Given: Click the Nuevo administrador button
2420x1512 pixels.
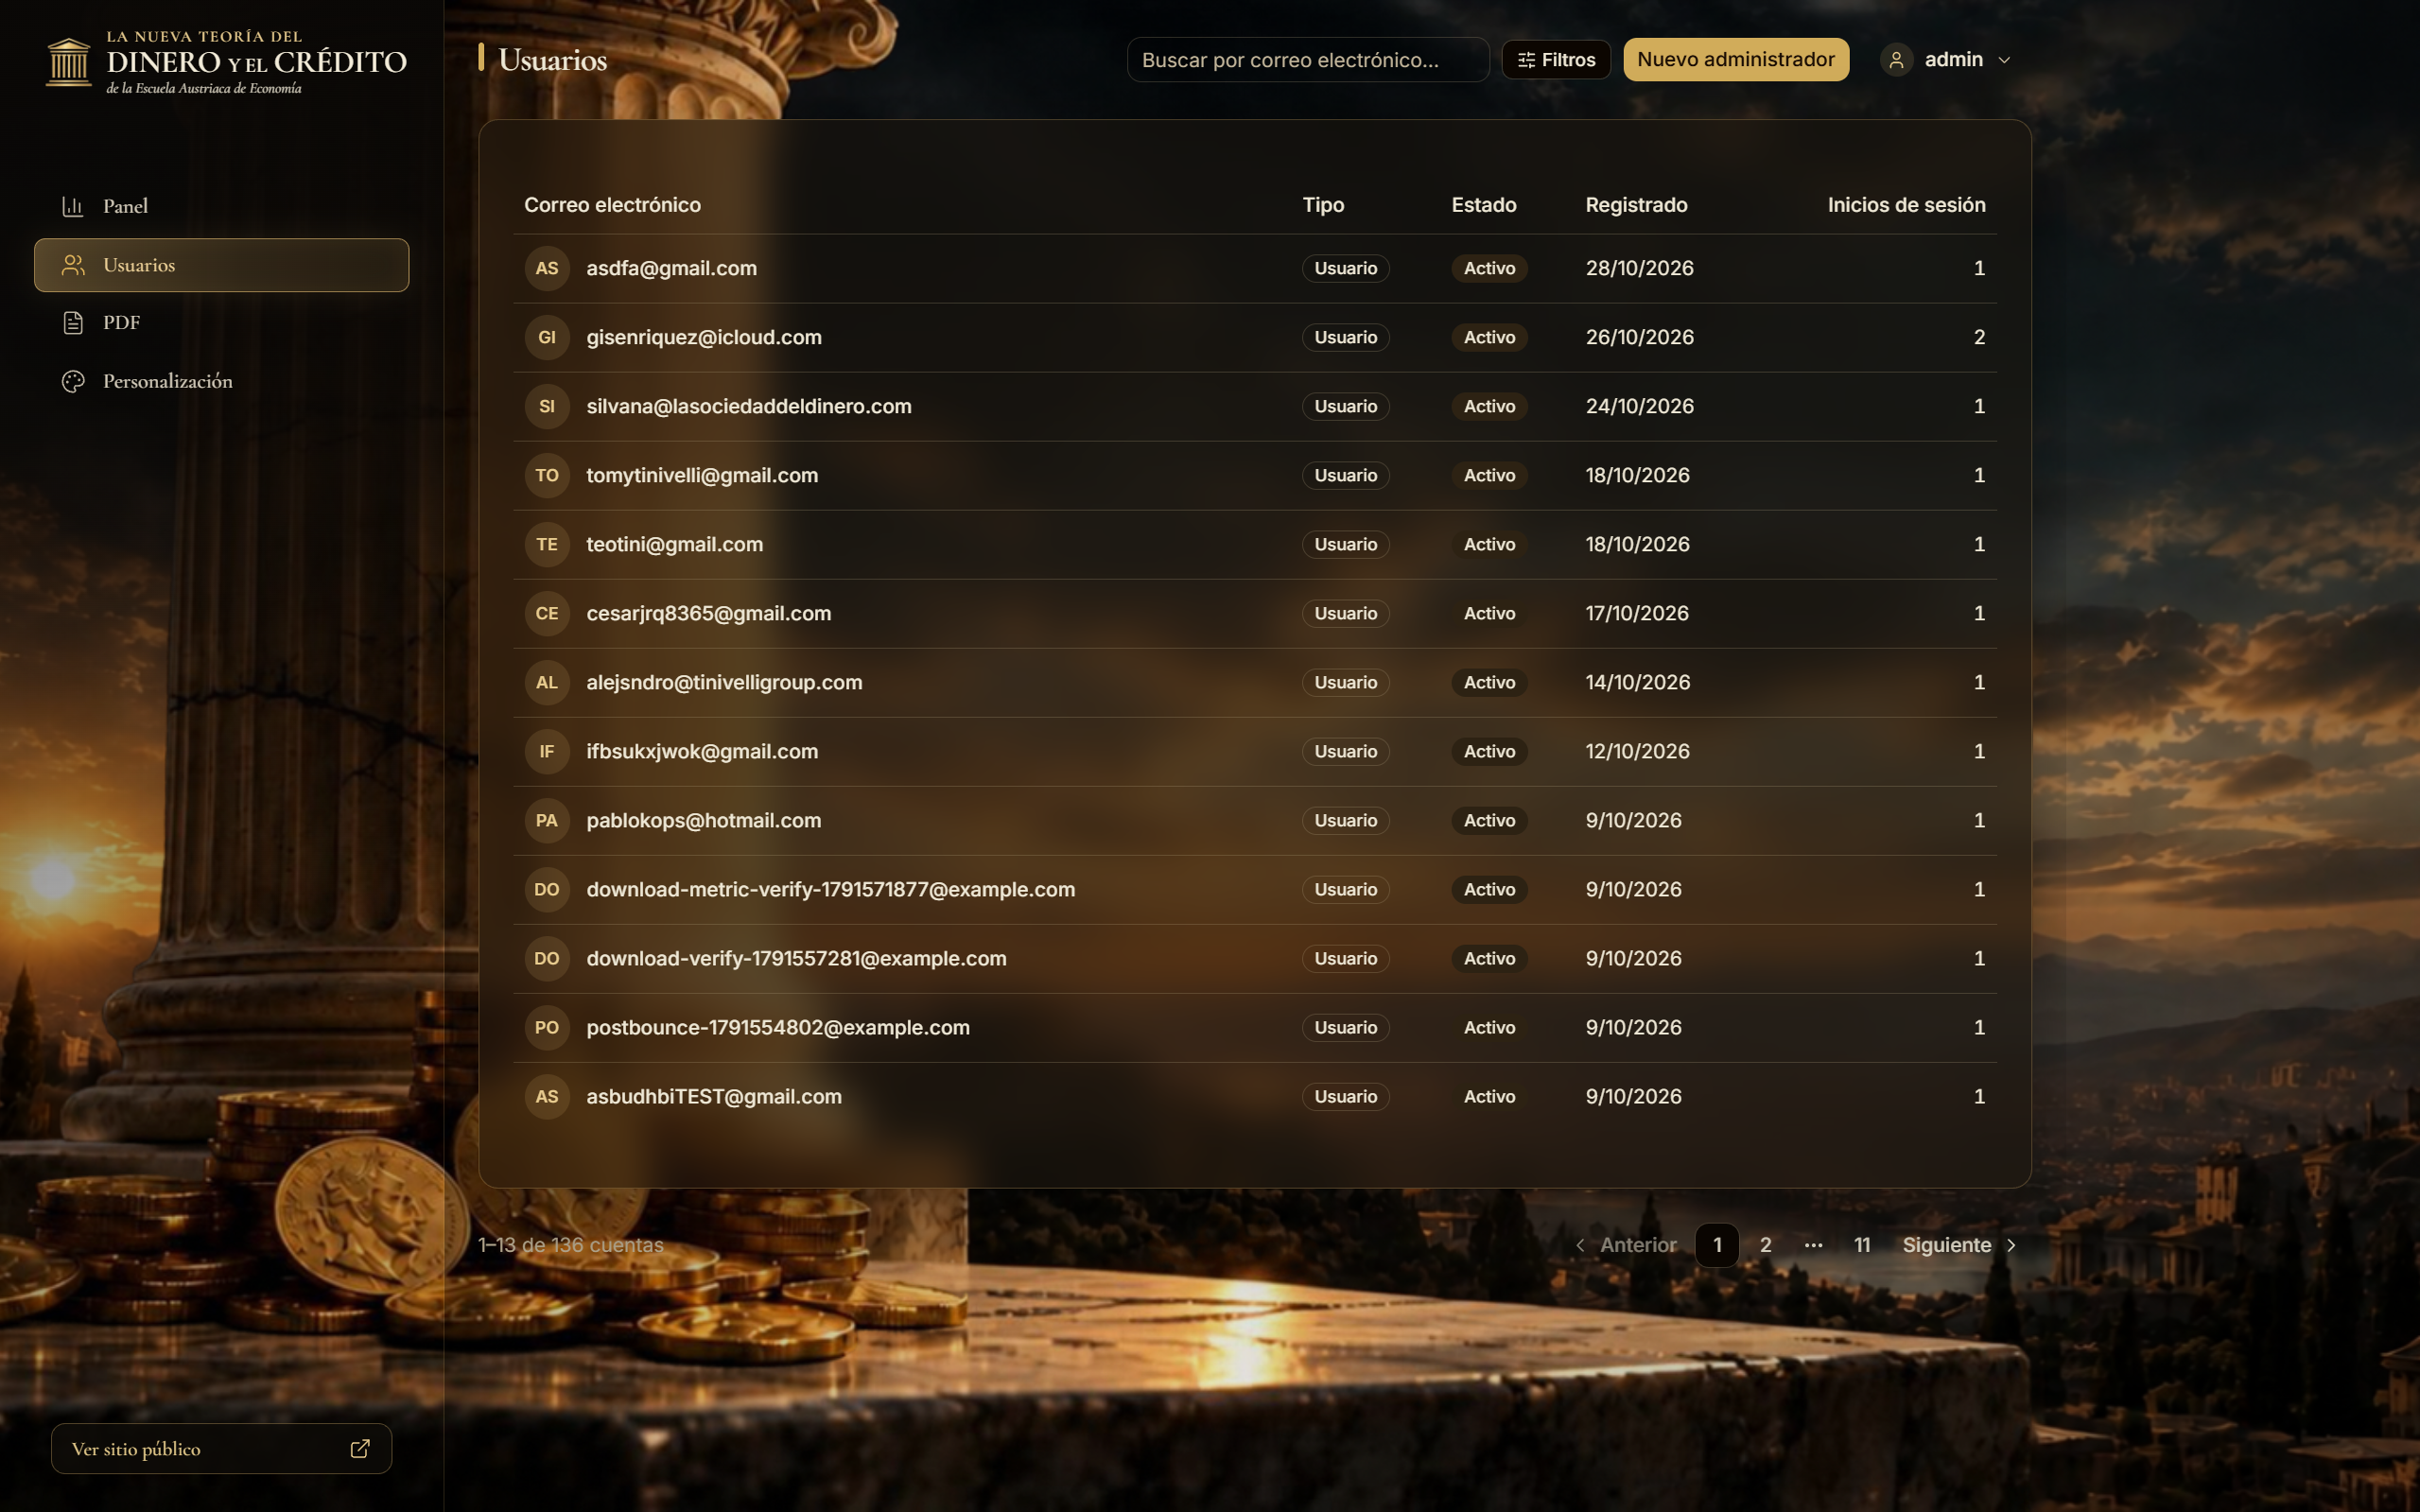Looking at the screenshot, I should tap(1736, 60).
